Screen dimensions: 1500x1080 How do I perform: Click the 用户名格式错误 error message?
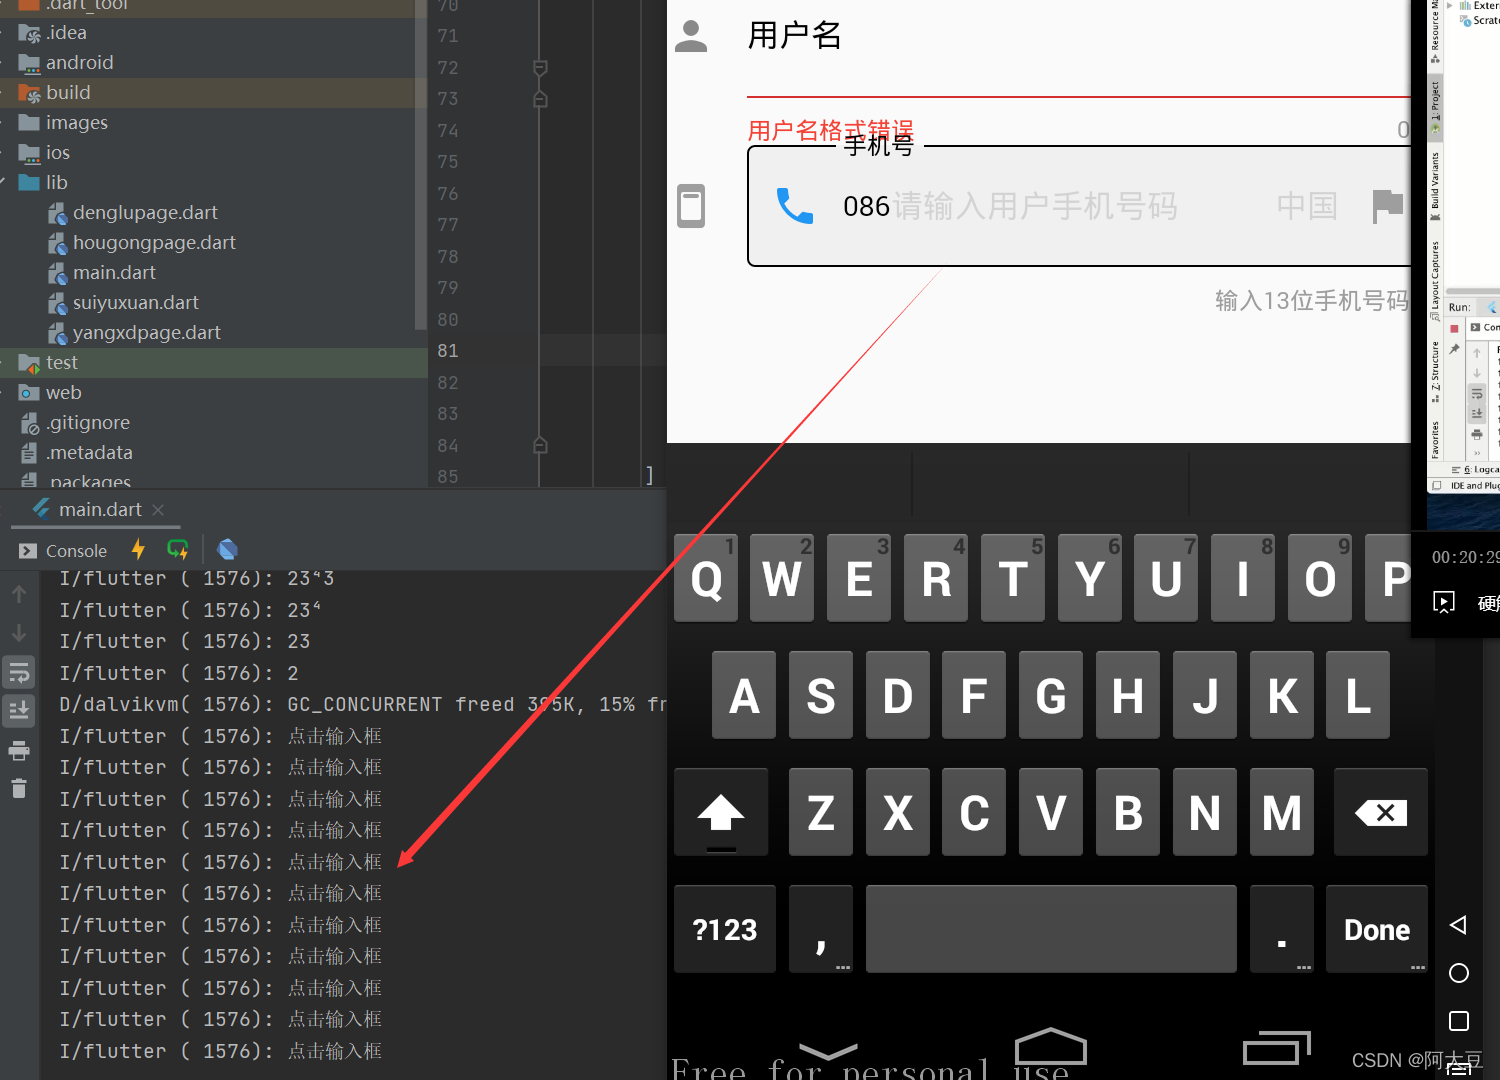tap(831, 130)
